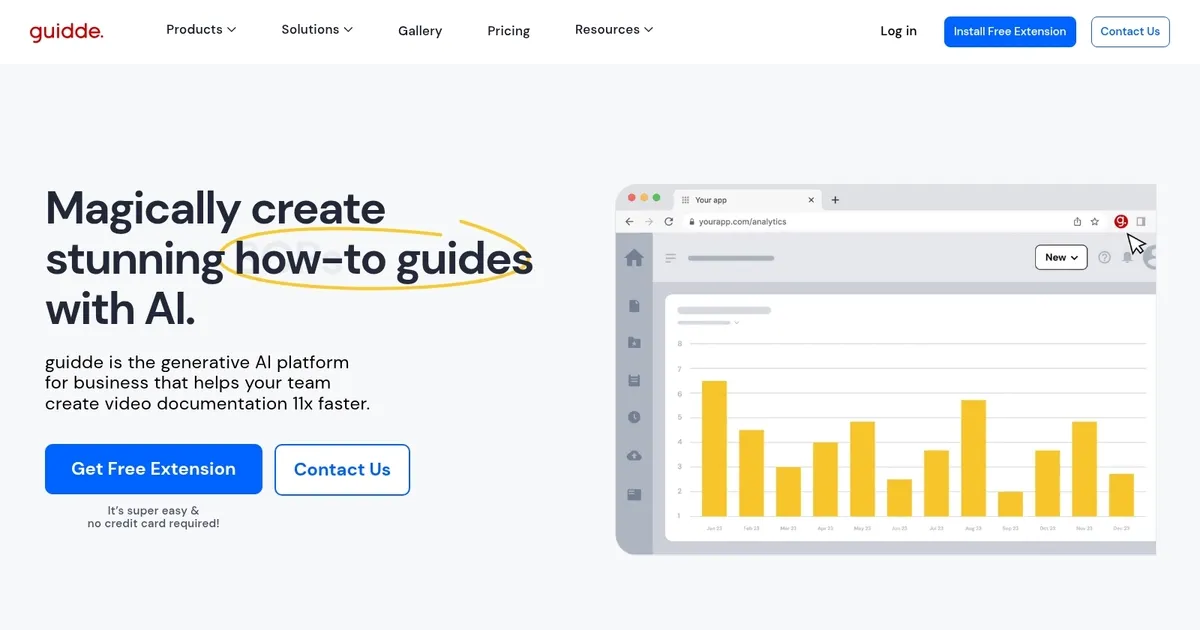
Task: Click the Log in link
Action: [898, 31]
